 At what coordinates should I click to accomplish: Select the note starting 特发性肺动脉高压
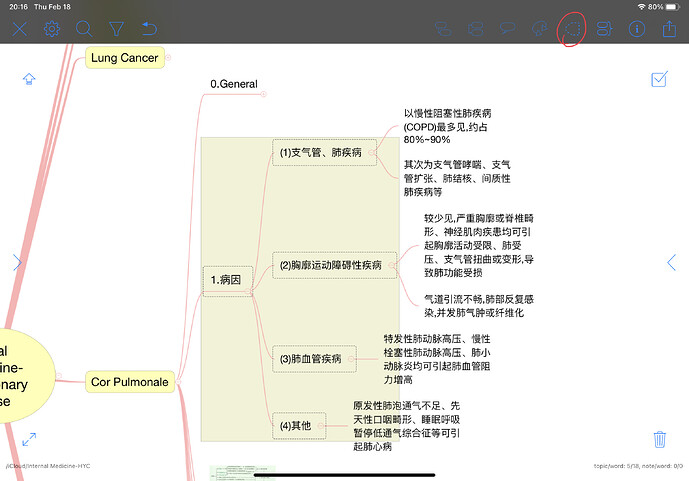coord(437,359)
